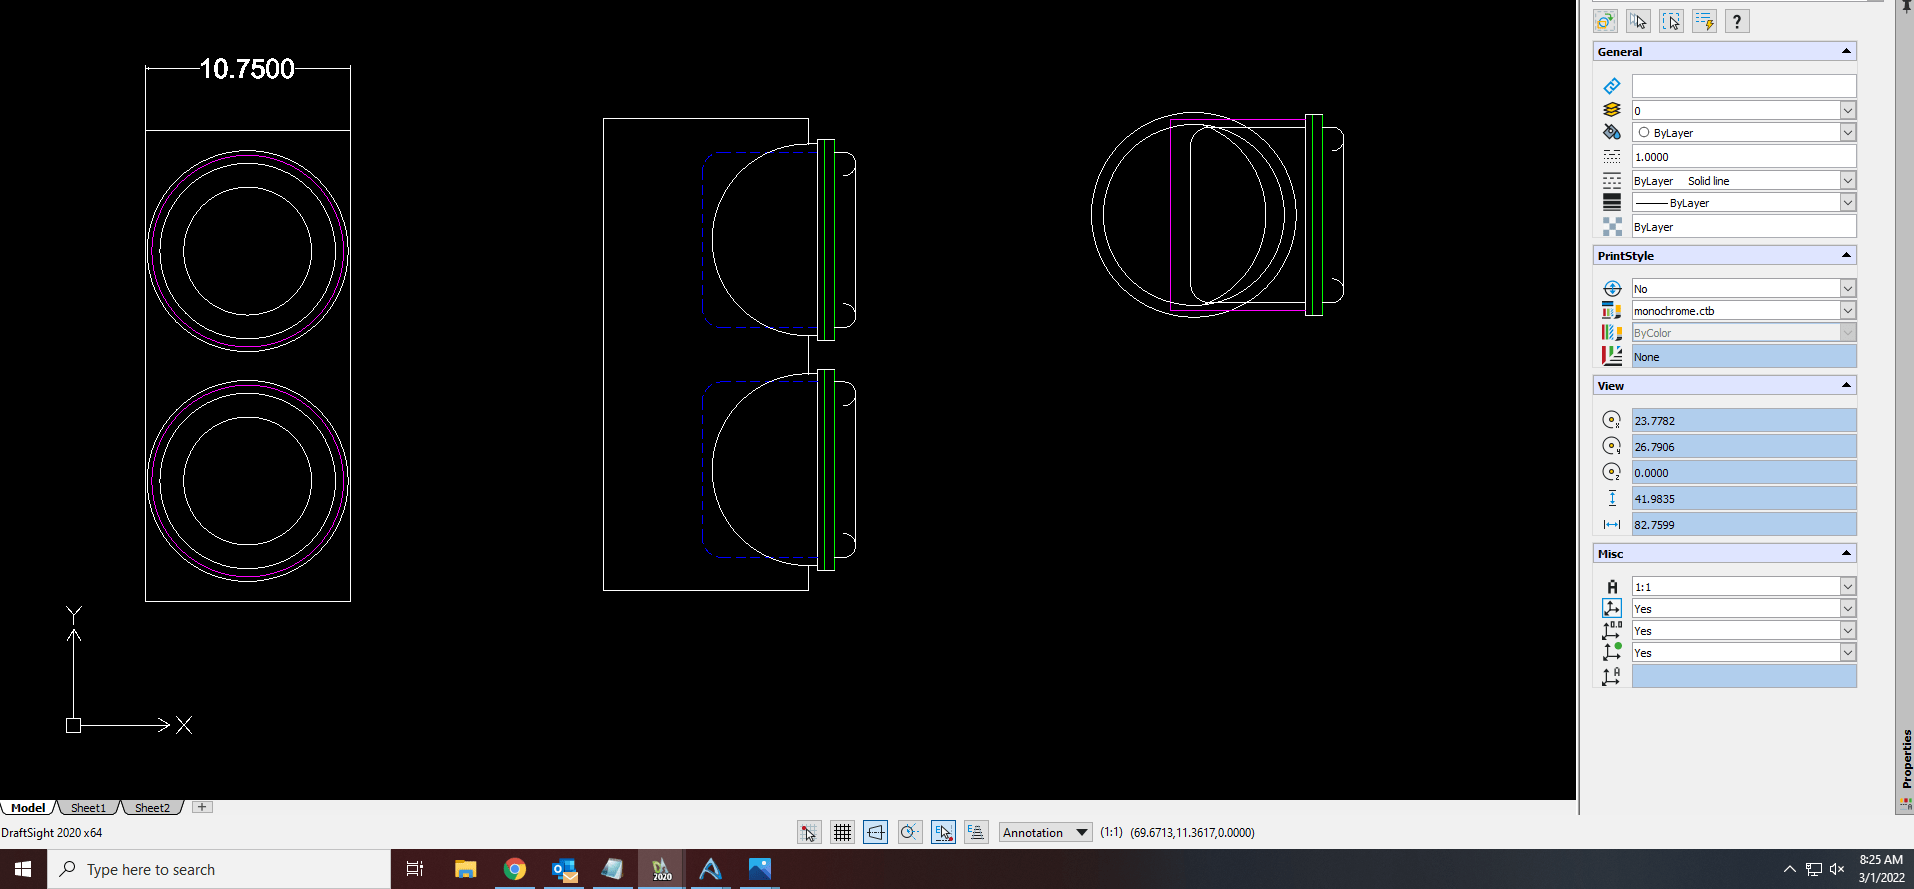Click the view width icon beside 82.7599
The width and height of the screenshot is (1914, 889).
point(1611,525)
